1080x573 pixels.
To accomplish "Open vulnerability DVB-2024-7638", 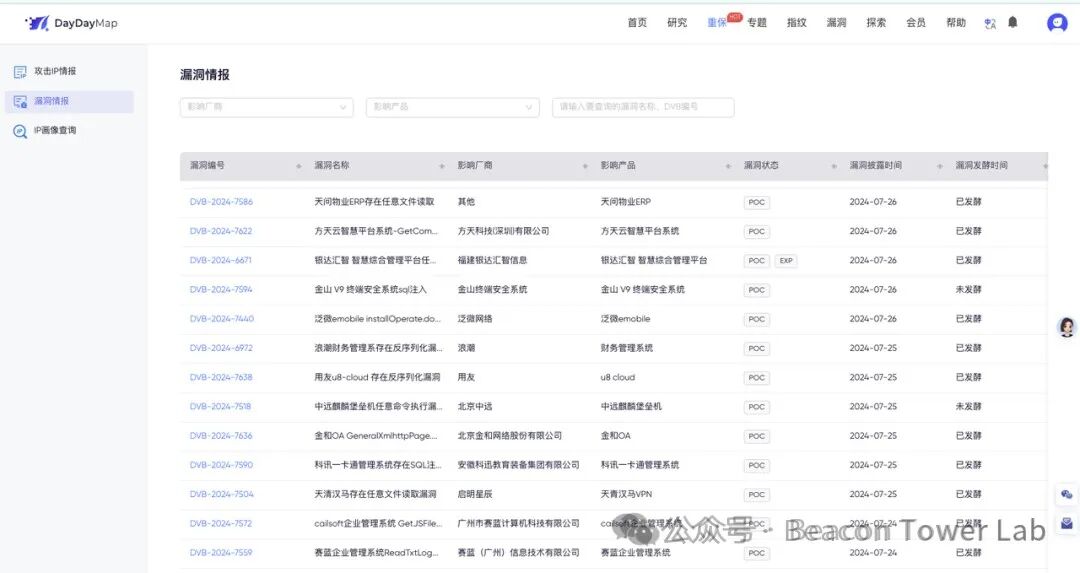I will tap(221, 377).
